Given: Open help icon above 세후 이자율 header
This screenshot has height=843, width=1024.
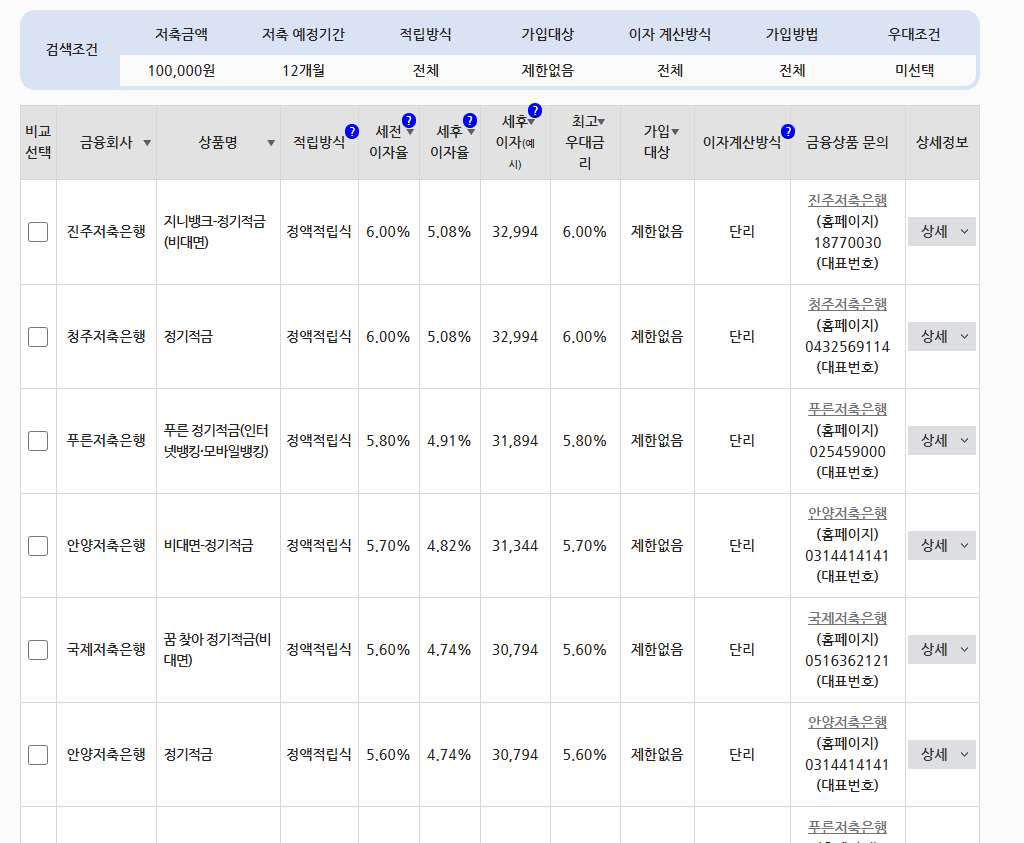Looking at the screenshot, I should click(x=470, y=120).
